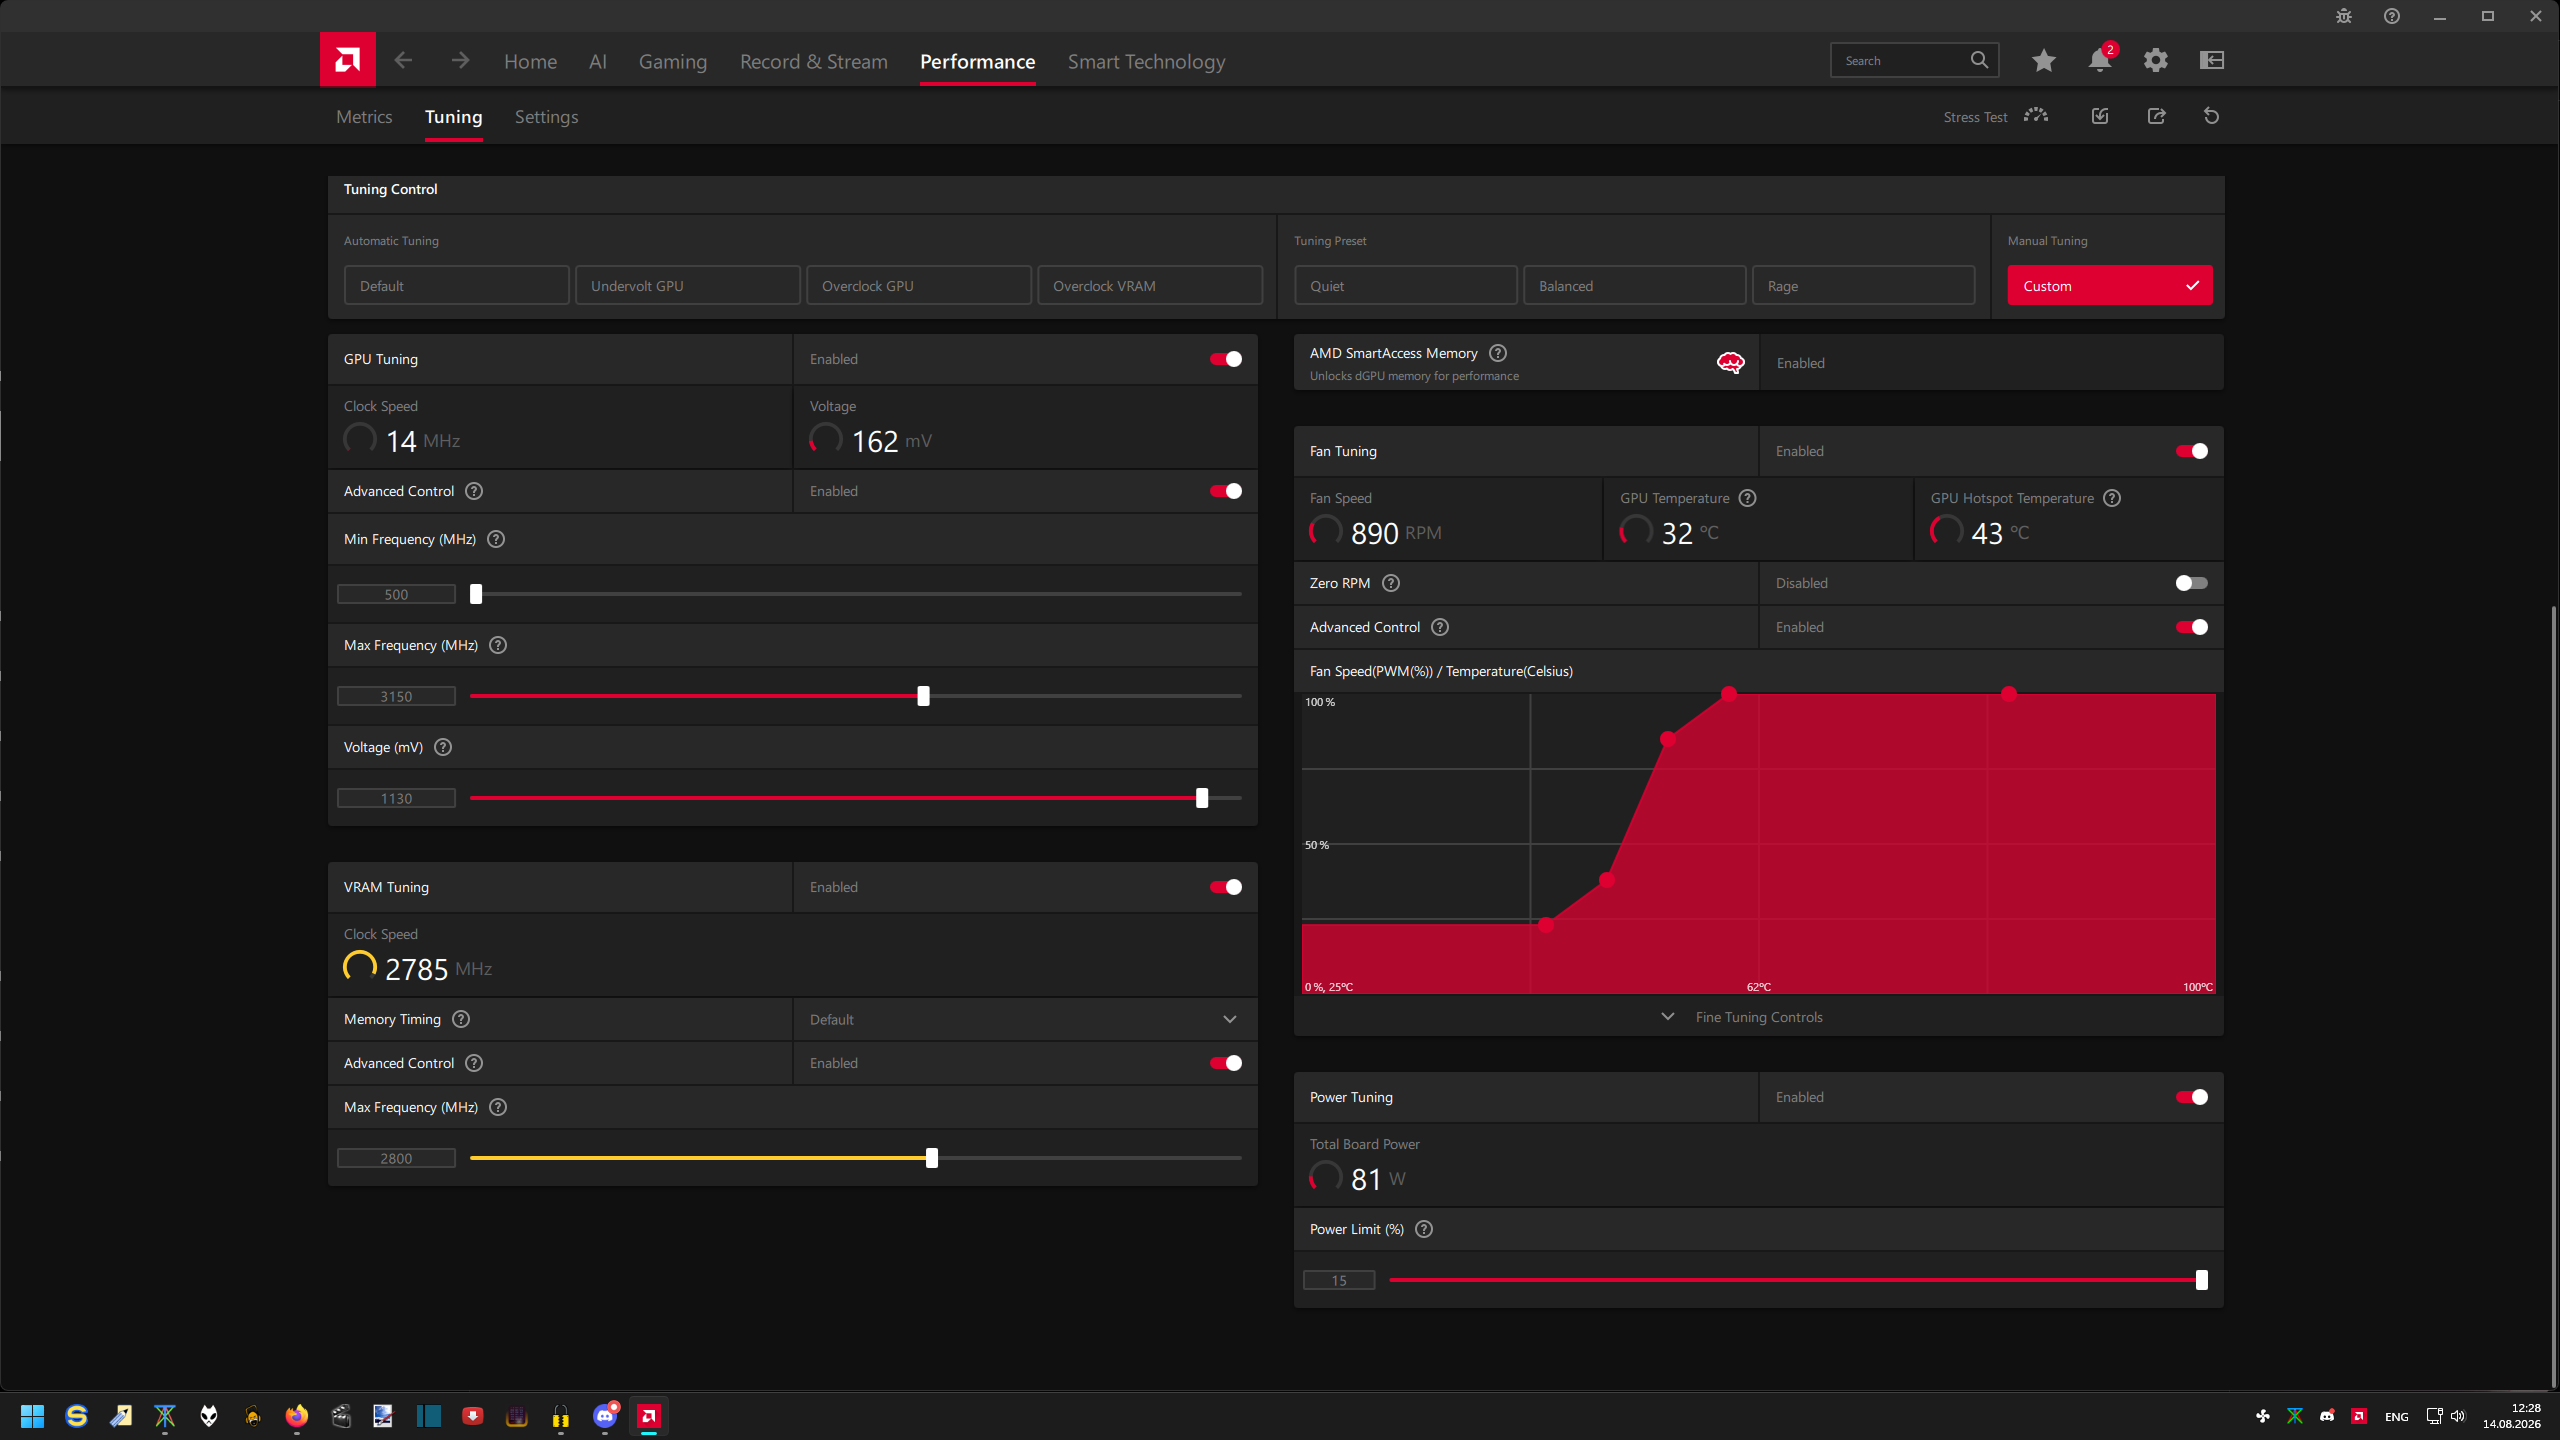Choose Overclock GPU automatic tuning
Screen dimensions: 2560x1440
pos(919,285)
